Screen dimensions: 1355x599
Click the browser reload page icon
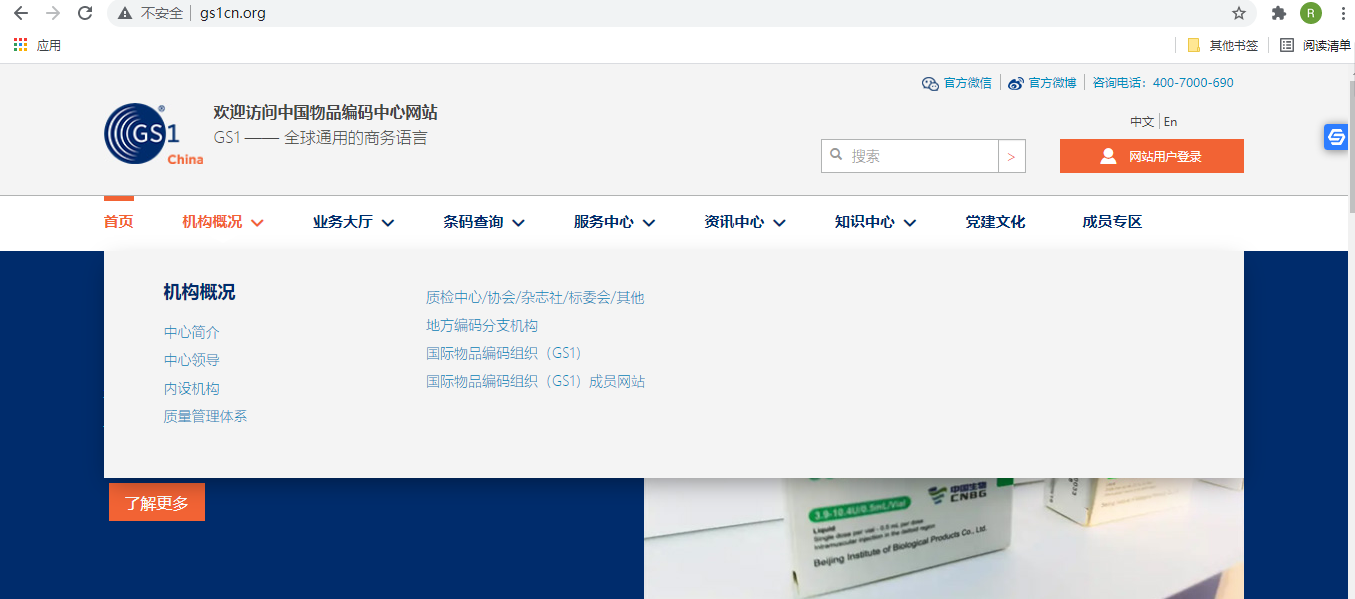(x=85, y=13)
